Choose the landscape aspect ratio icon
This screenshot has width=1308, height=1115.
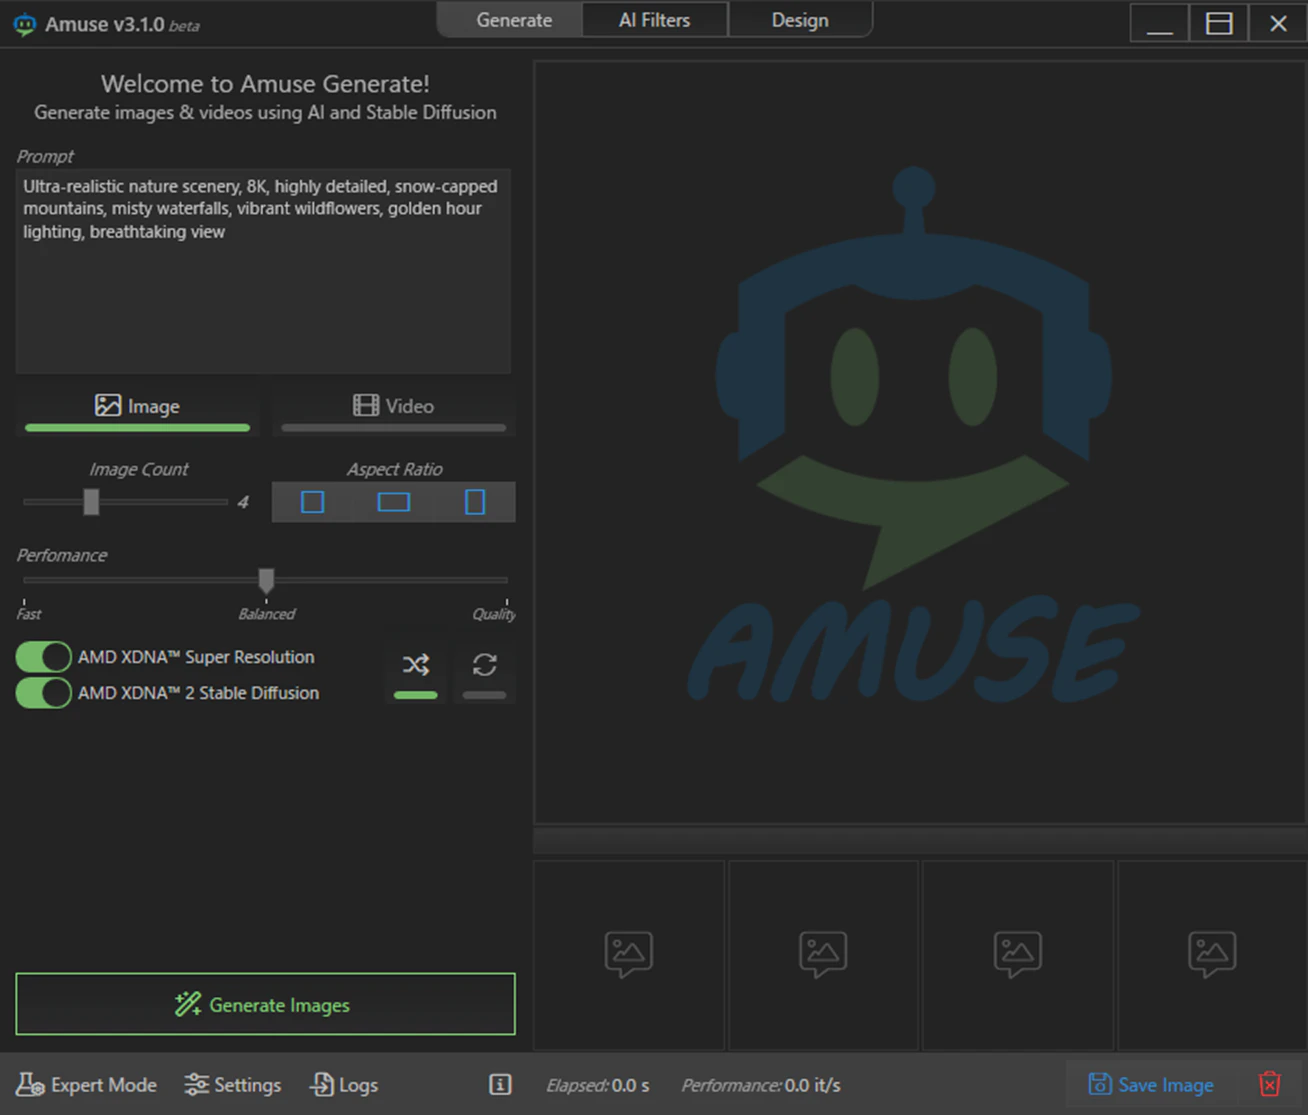click(x=394, y=502)
